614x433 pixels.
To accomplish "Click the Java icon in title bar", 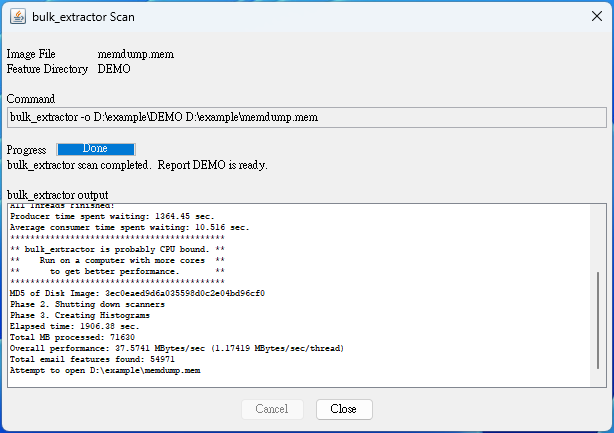I will (18, 17).
